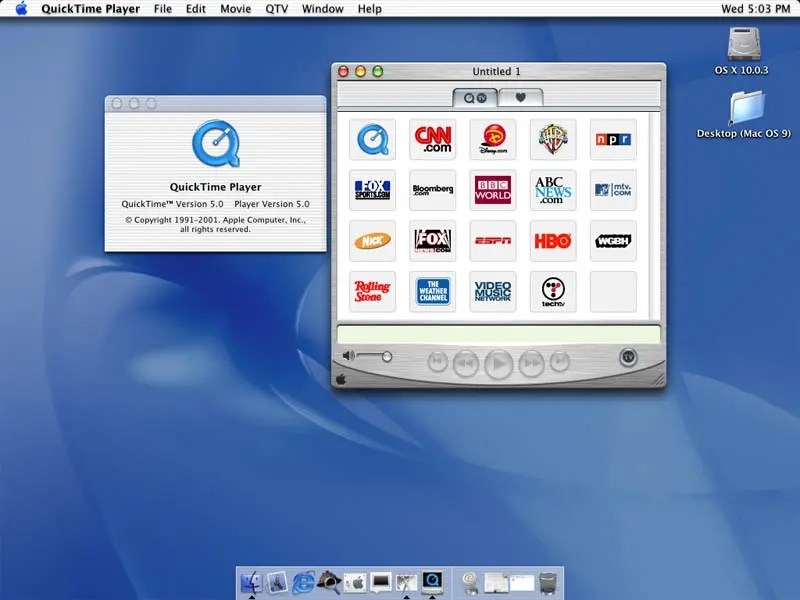
Task: Close the Untitled 1 player window
Action: point(343,71)
